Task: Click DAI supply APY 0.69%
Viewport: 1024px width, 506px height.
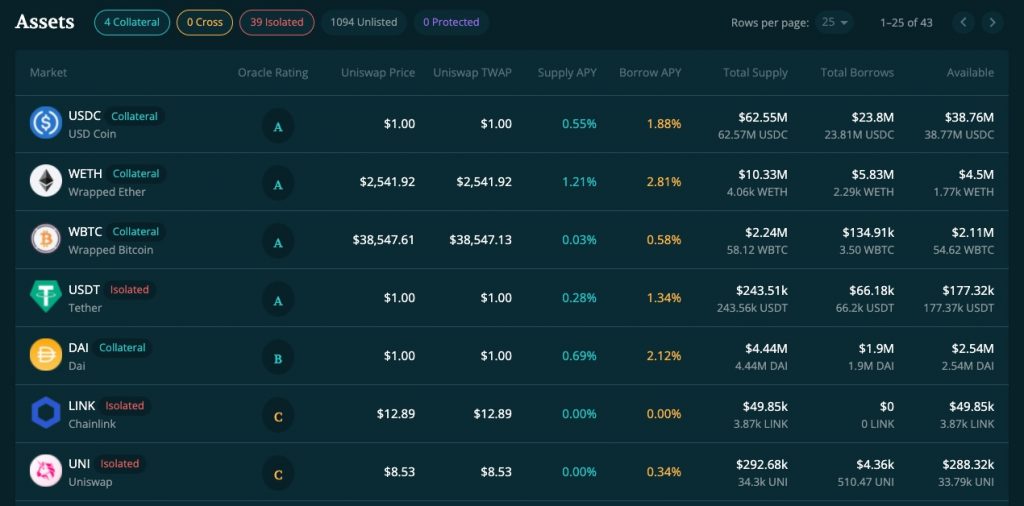Action: (x=579, y=356)
